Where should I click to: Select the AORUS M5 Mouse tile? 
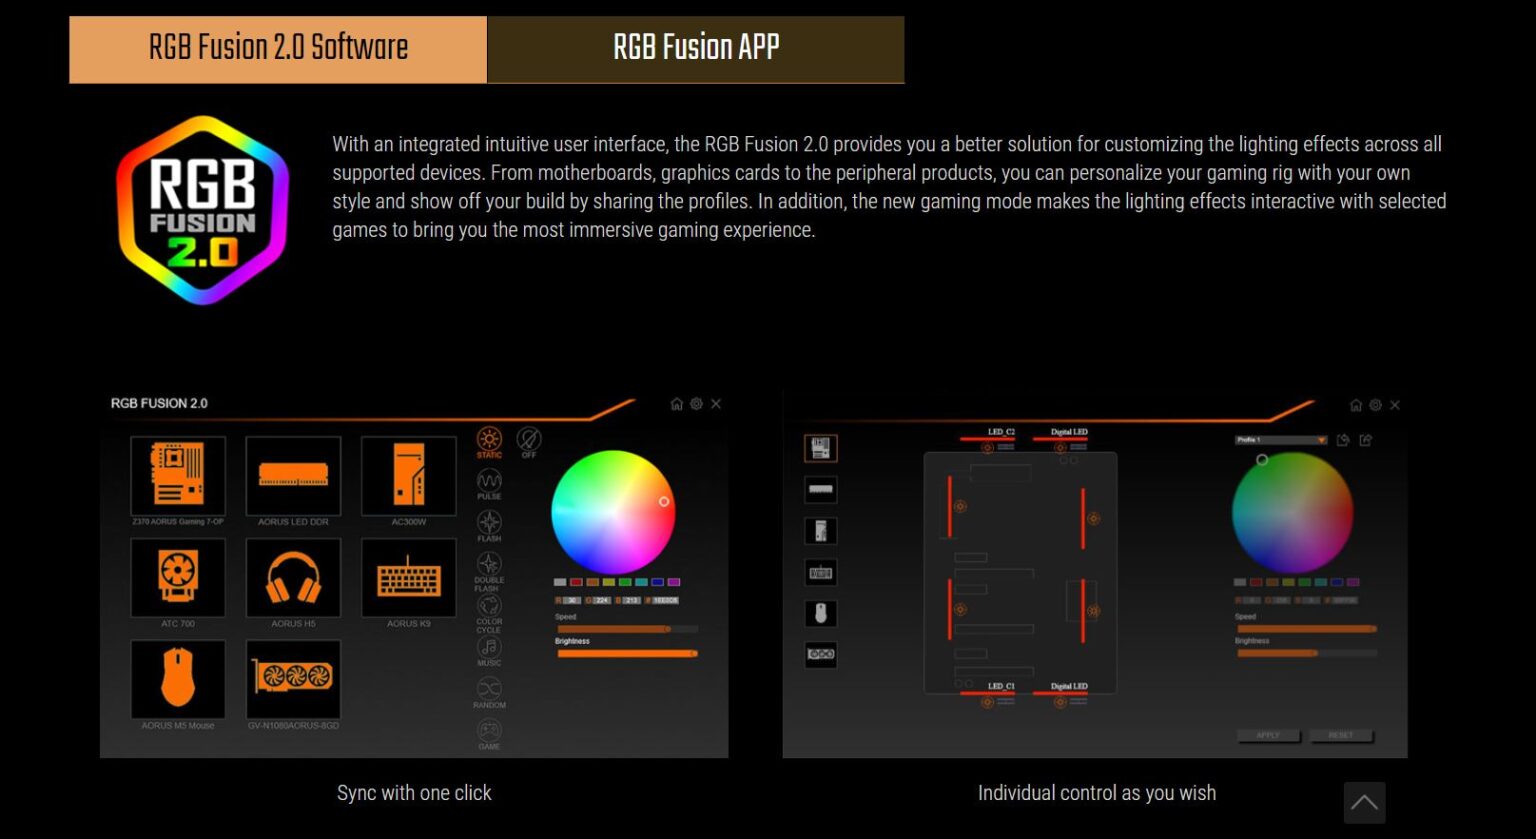pos(178,679)
